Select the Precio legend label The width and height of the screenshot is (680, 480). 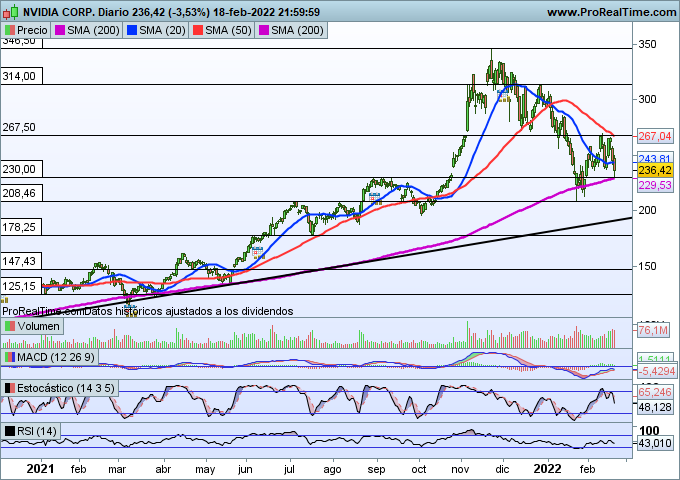point(32,30)
